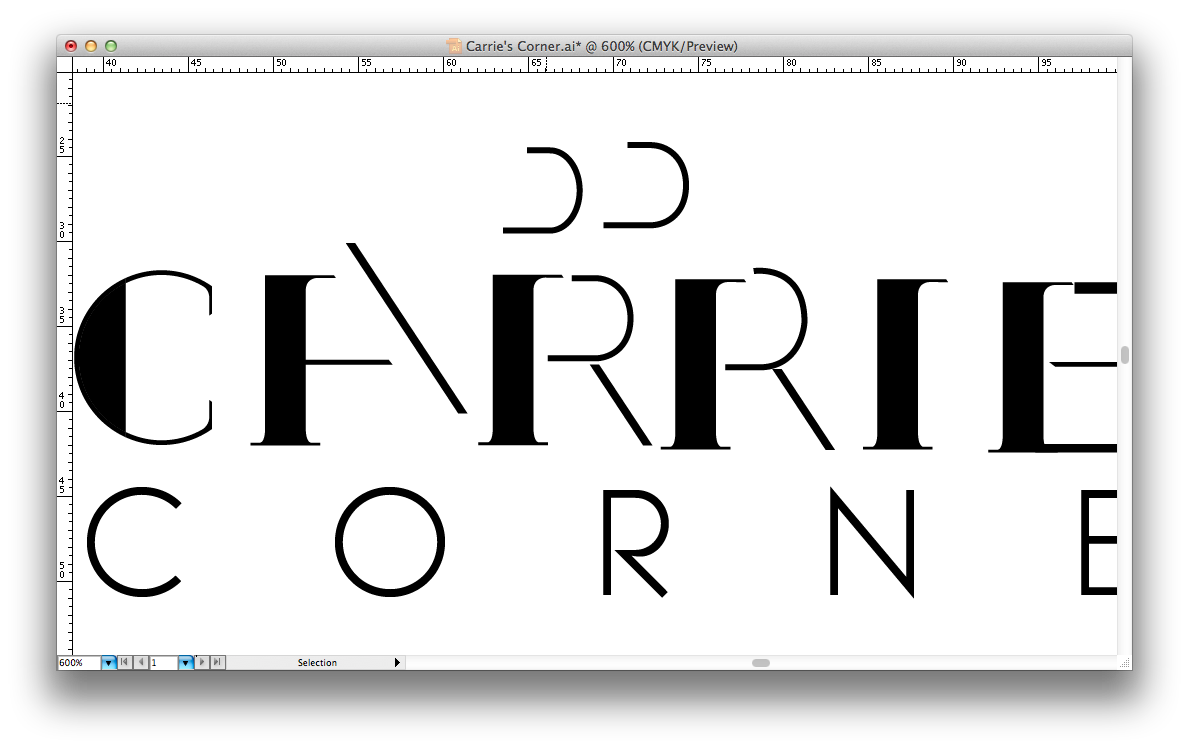The height and width of the screenshot is (749, 1189).
Task: Go to the last artboard
Action: tap(219, 662)
